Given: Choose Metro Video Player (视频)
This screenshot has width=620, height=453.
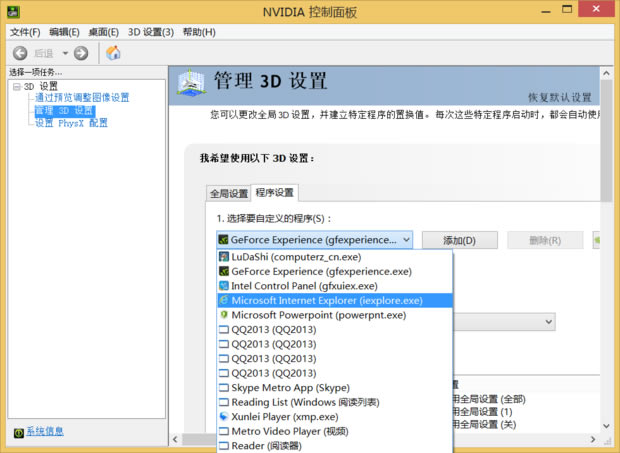Looking at the screenshot, I should tap(335, 431).
